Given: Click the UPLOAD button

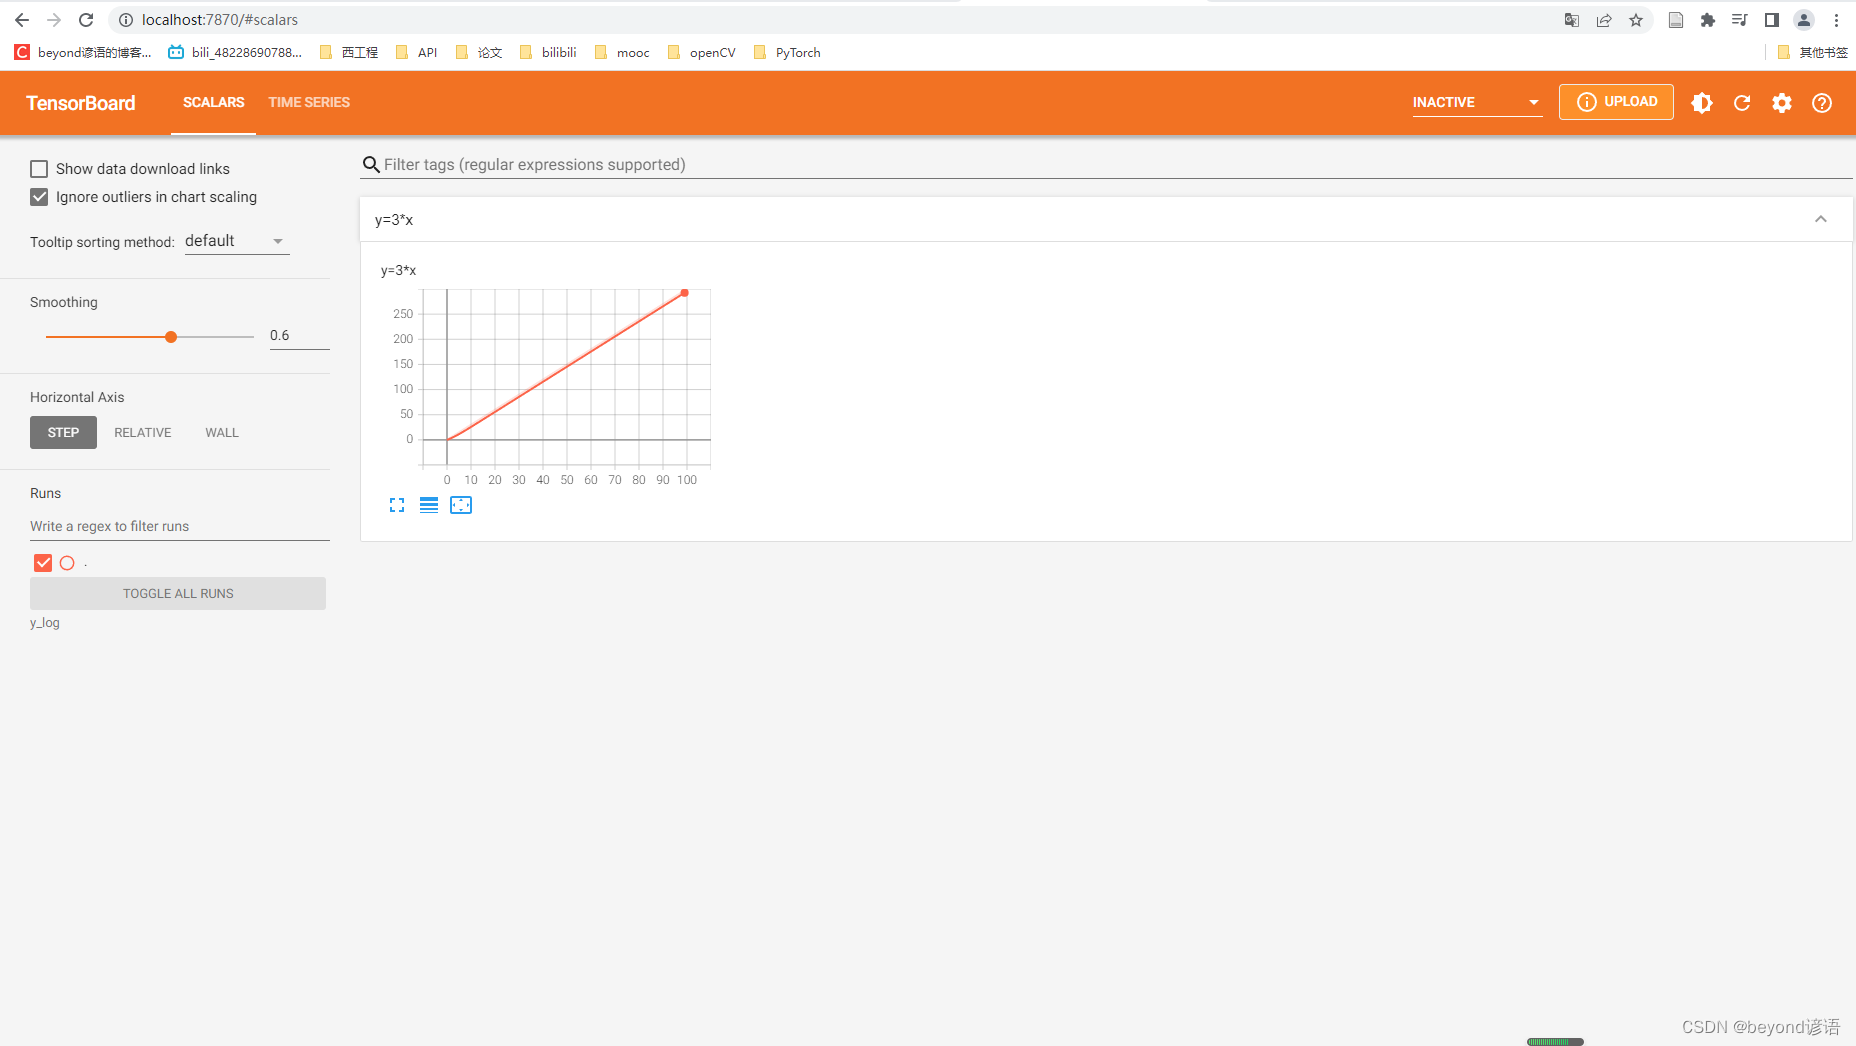Looking at the screenshot, I should (1616, 102).
